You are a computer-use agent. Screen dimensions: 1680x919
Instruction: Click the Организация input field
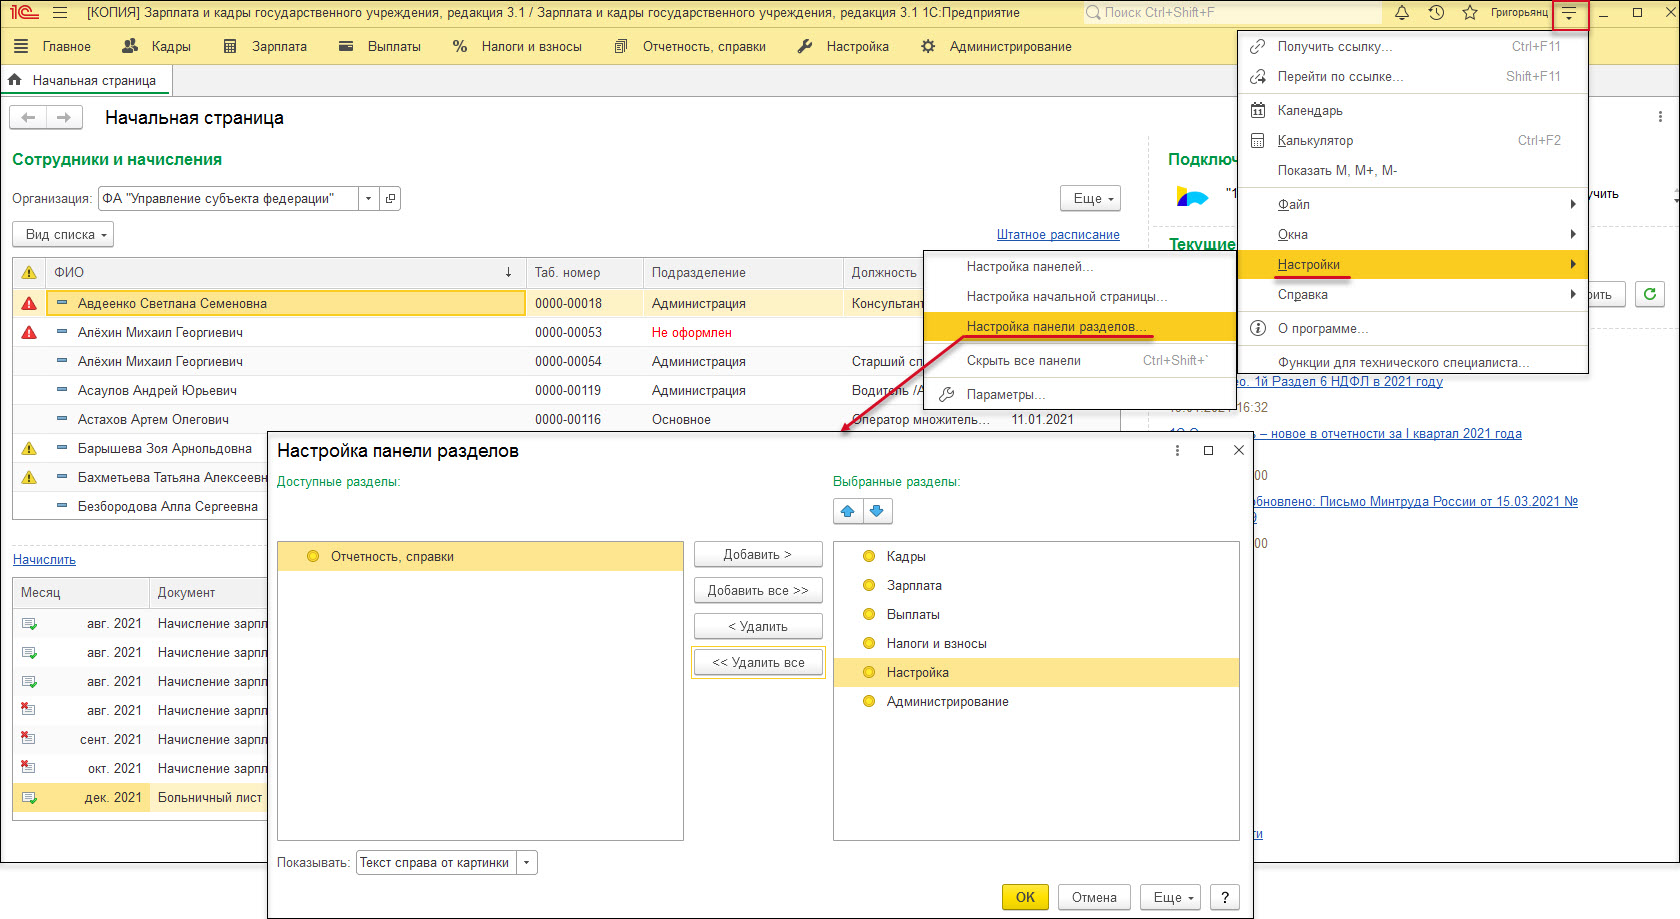coord(228,198)
